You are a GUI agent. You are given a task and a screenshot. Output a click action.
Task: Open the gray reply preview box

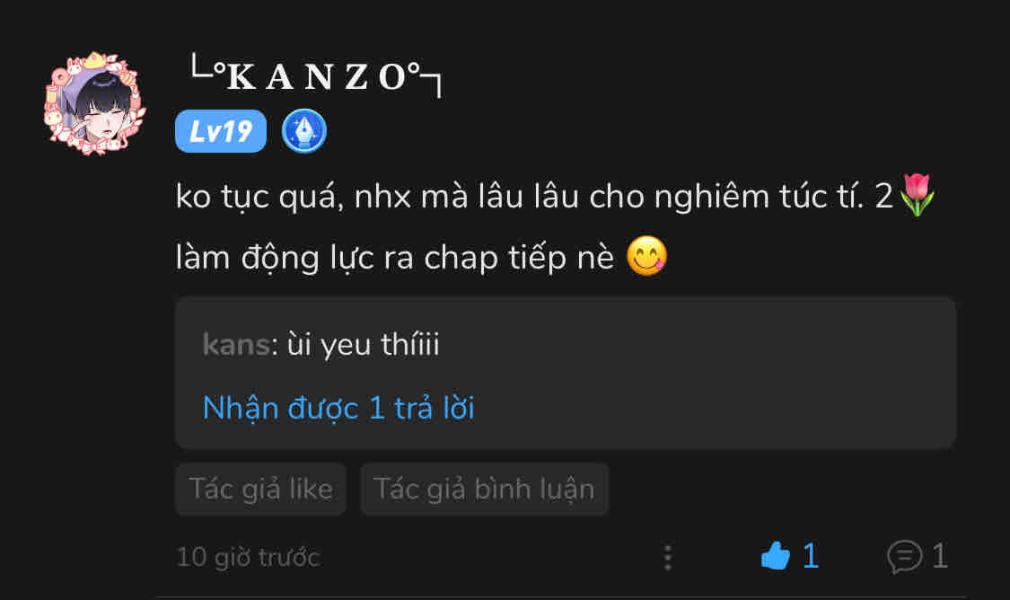tap(566, 373)
